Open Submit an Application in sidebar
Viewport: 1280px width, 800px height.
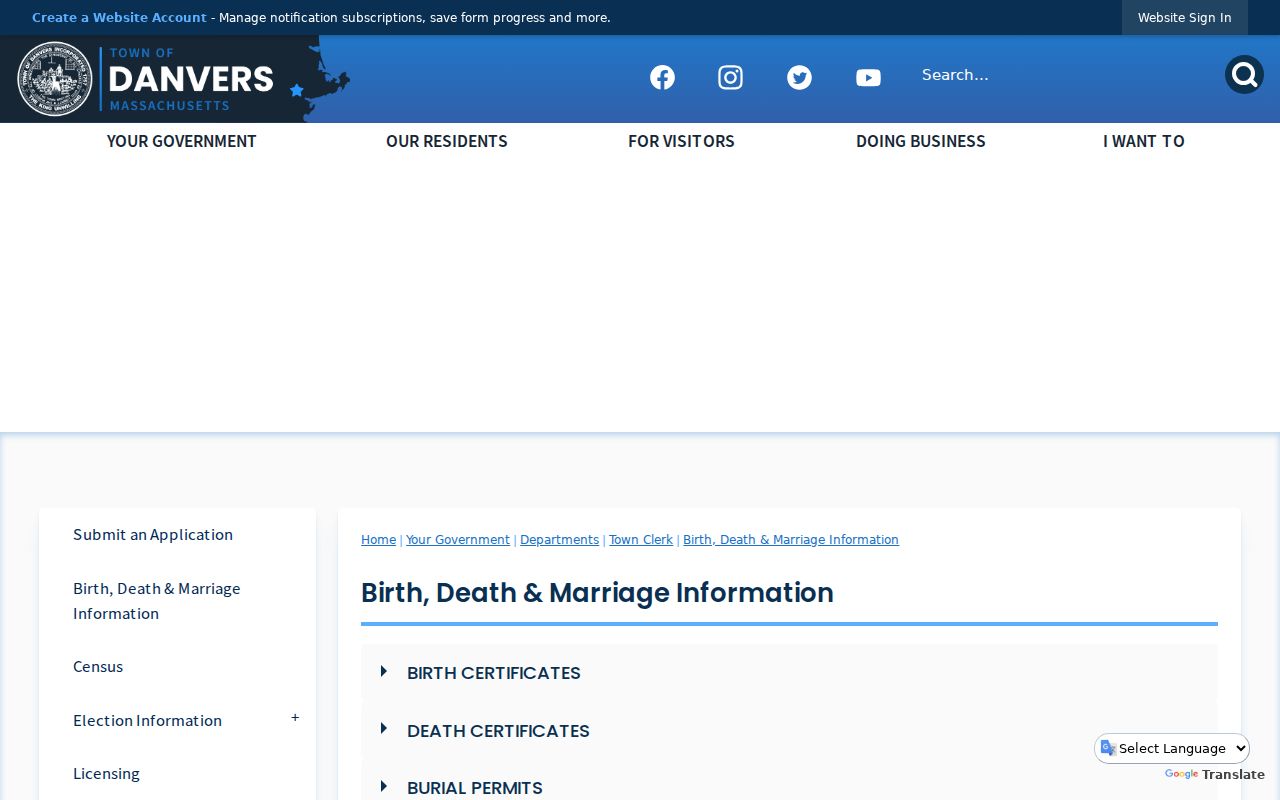153,535
